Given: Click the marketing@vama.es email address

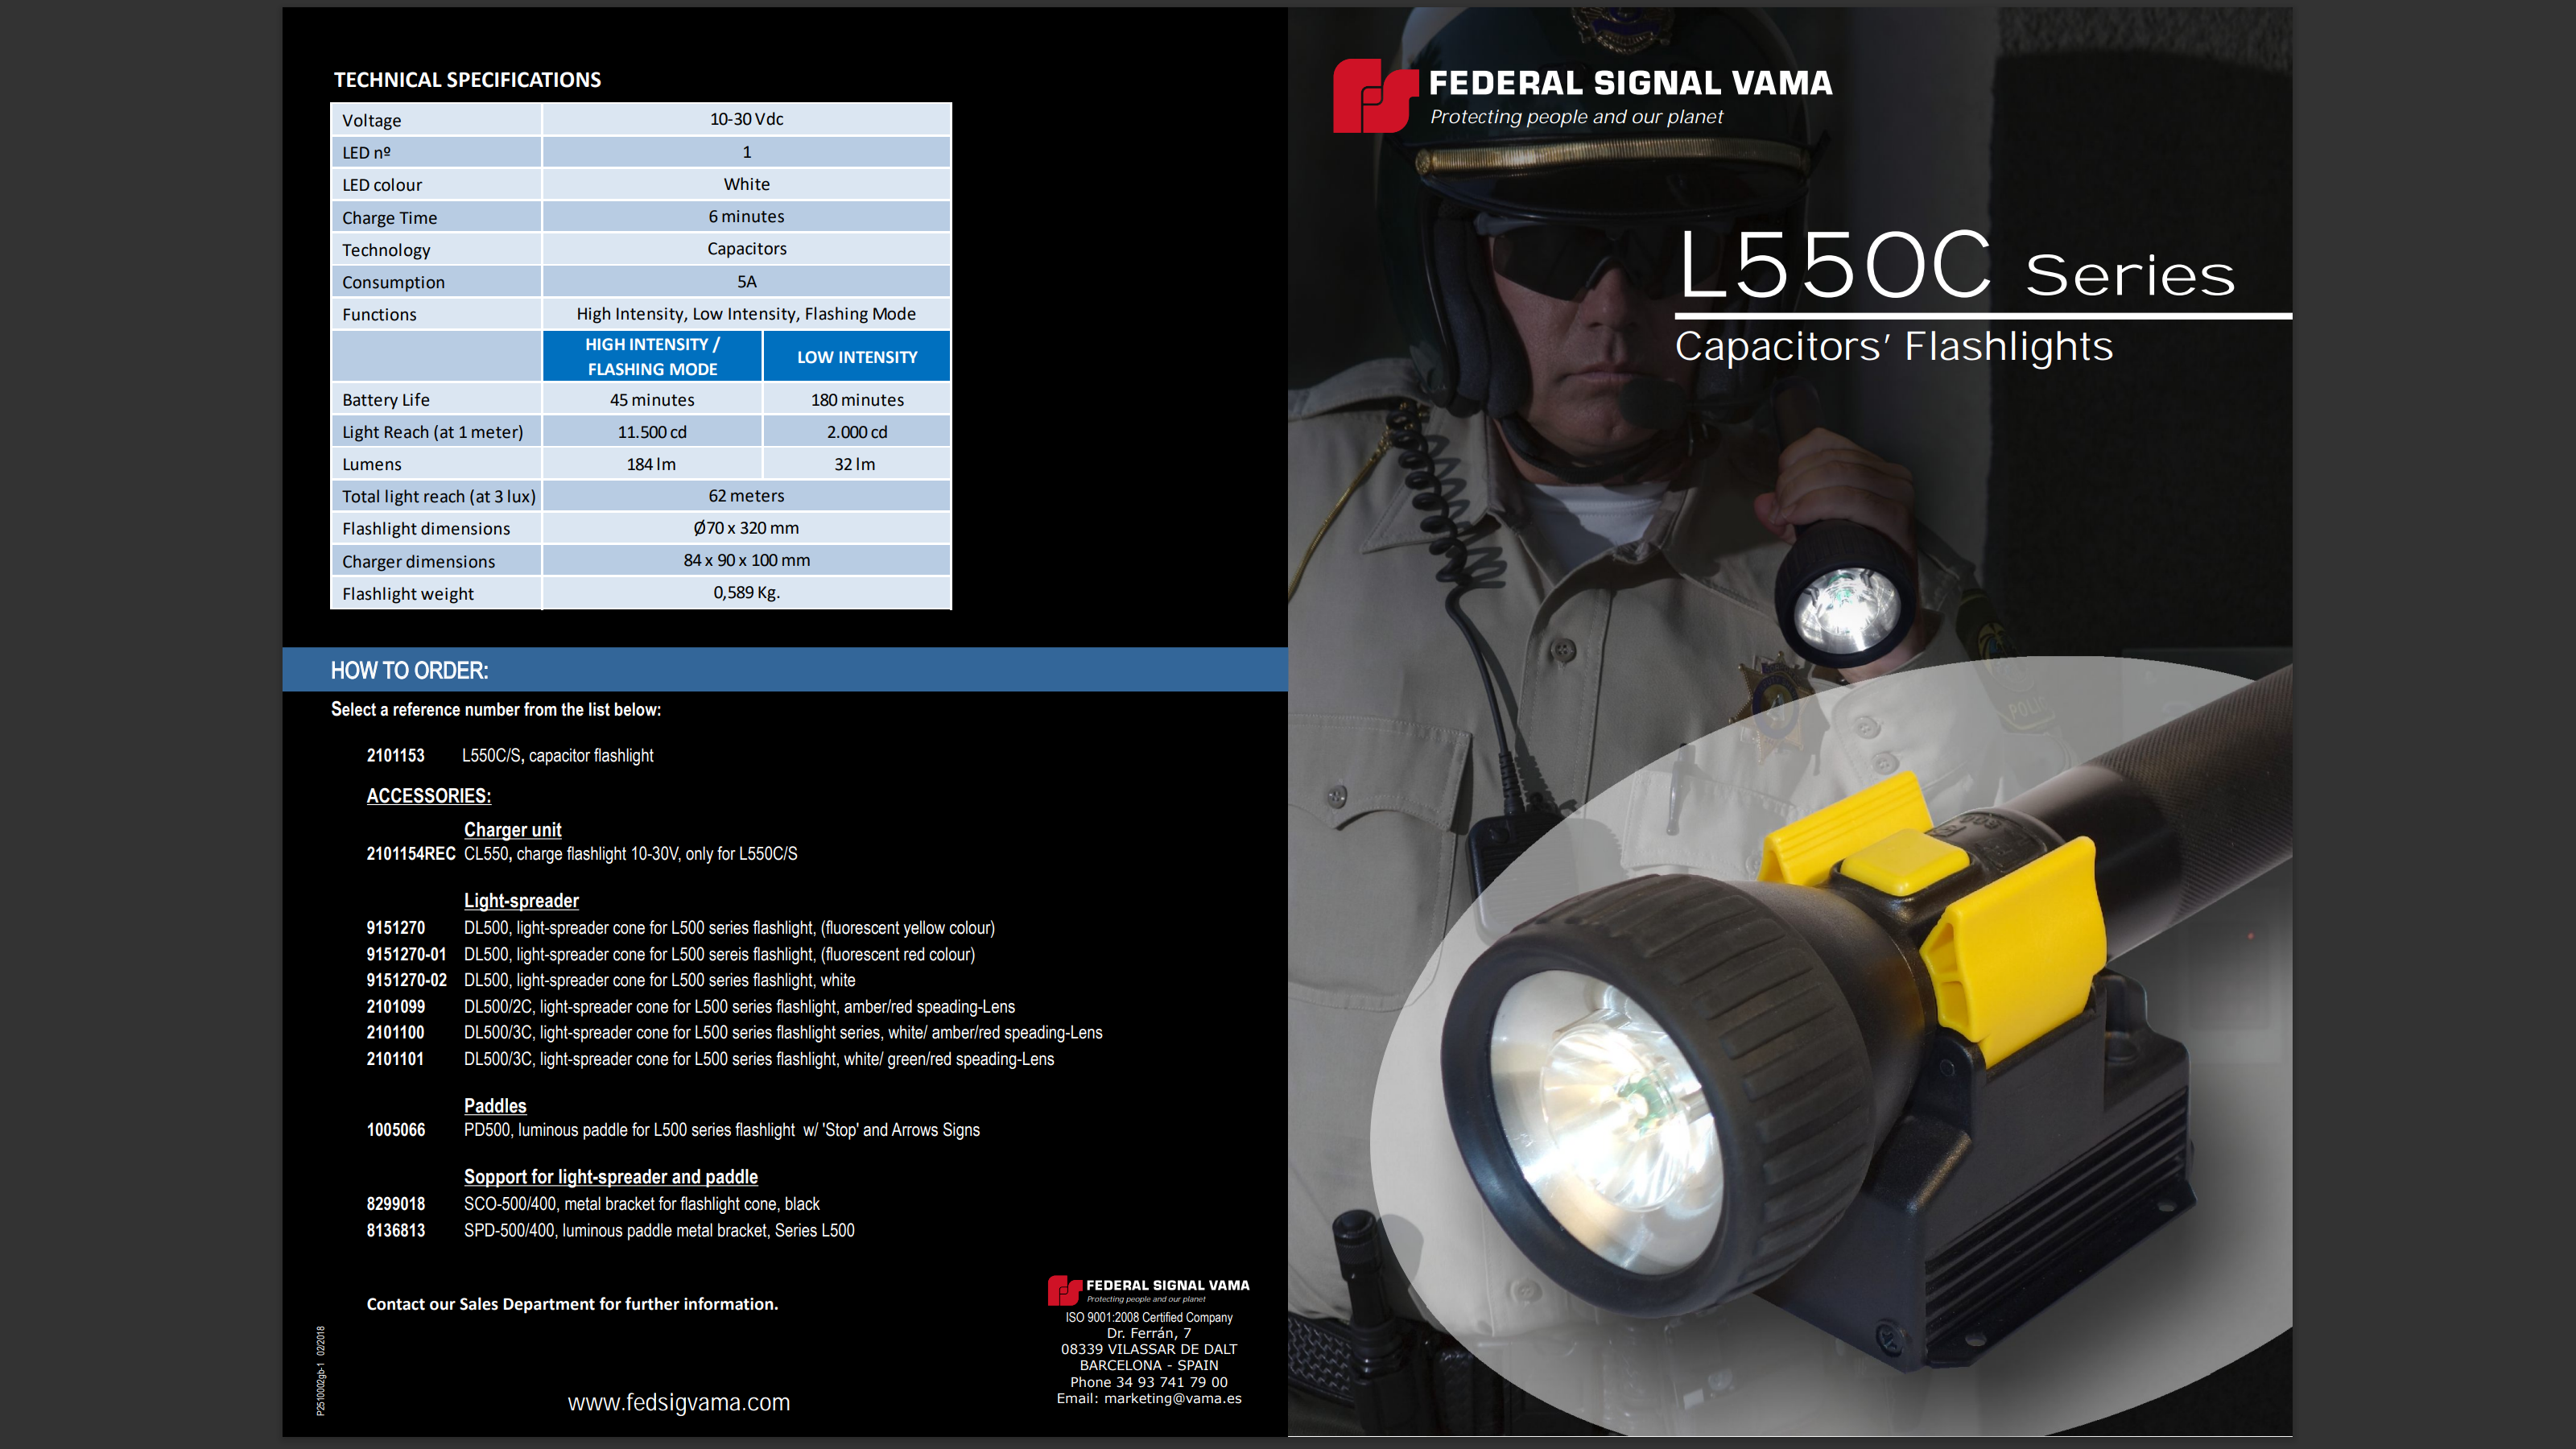Looking at the screenshot, I should coord(1172,1398).
